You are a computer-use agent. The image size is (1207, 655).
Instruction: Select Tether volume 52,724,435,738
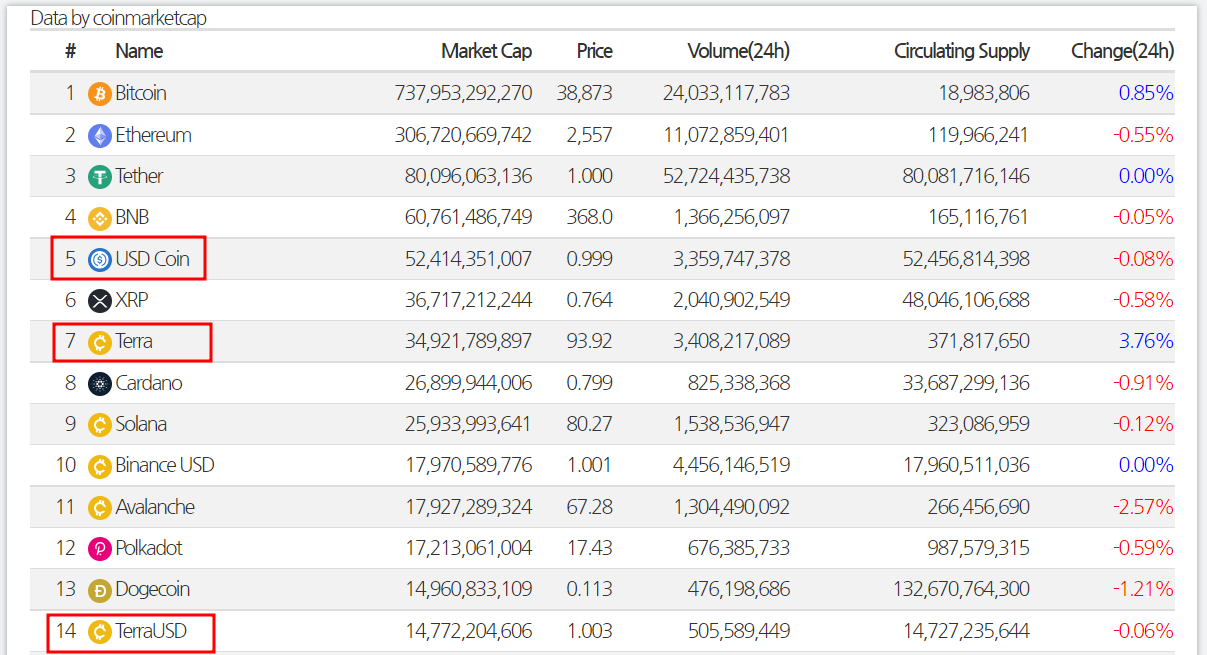point(726,176)
